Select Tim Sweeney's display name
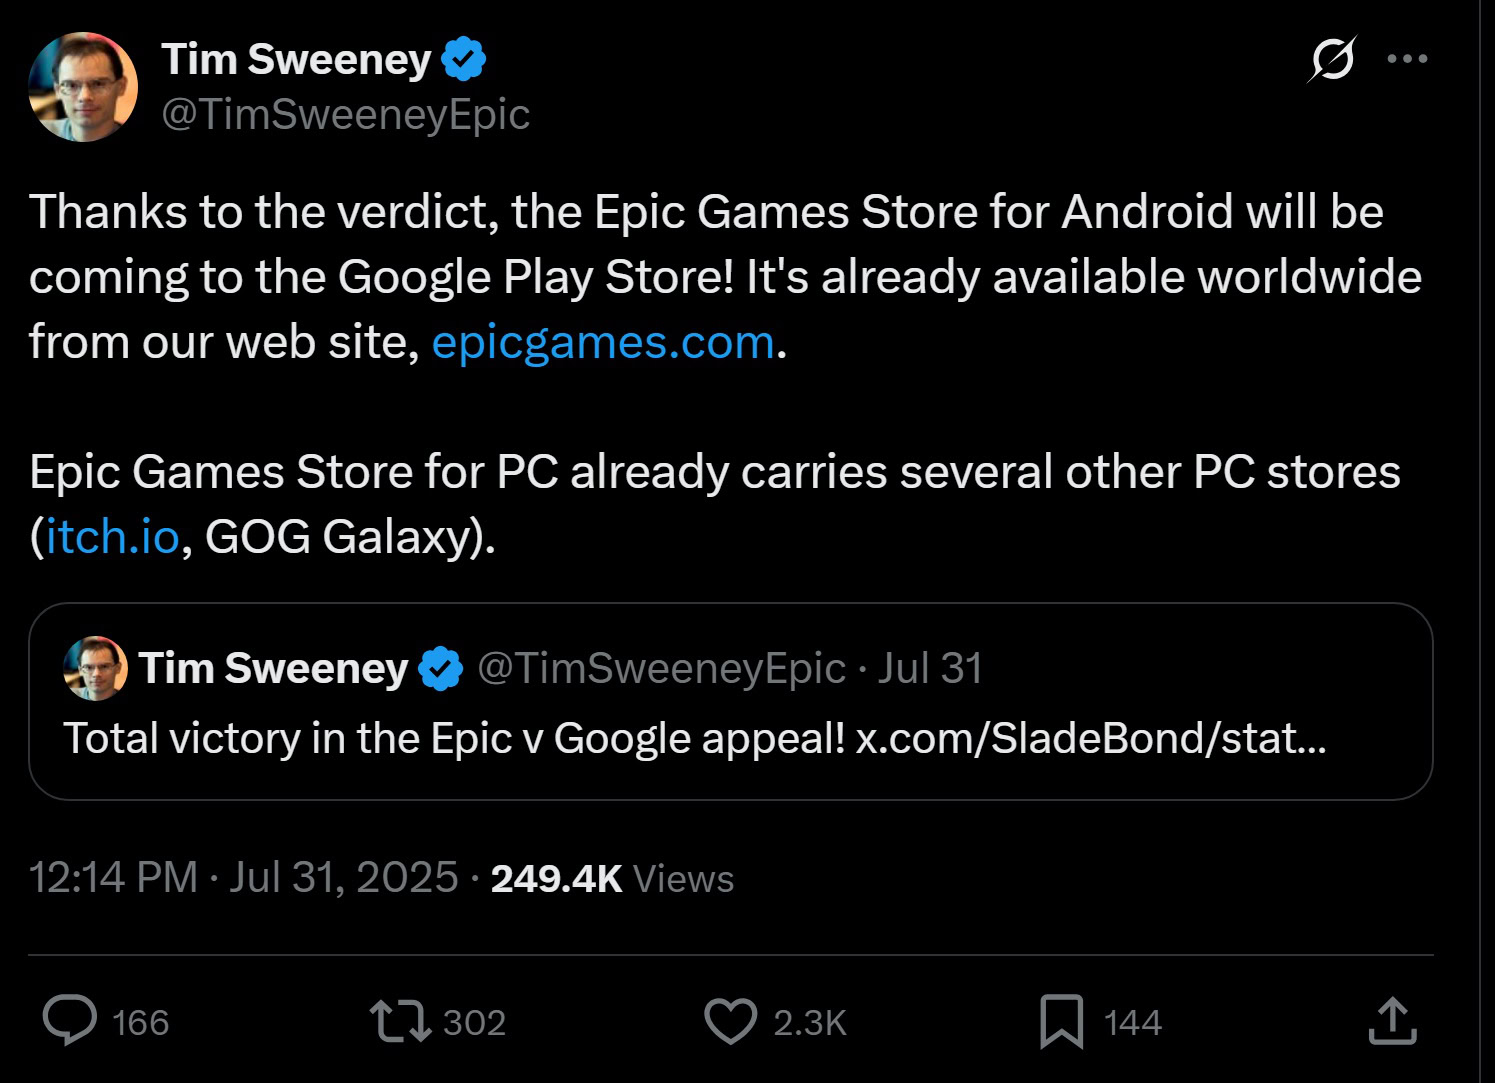 (x=295, y=57)
